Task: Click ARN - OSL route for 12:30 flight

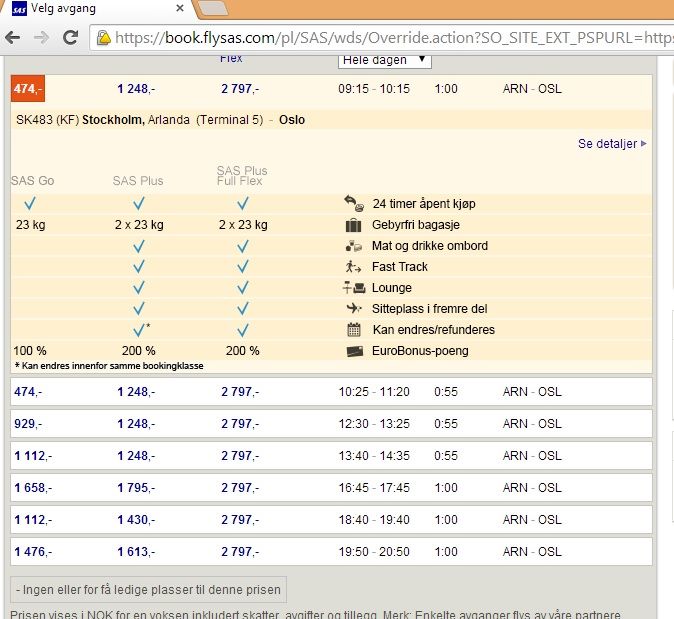Action: click(532, 424)
